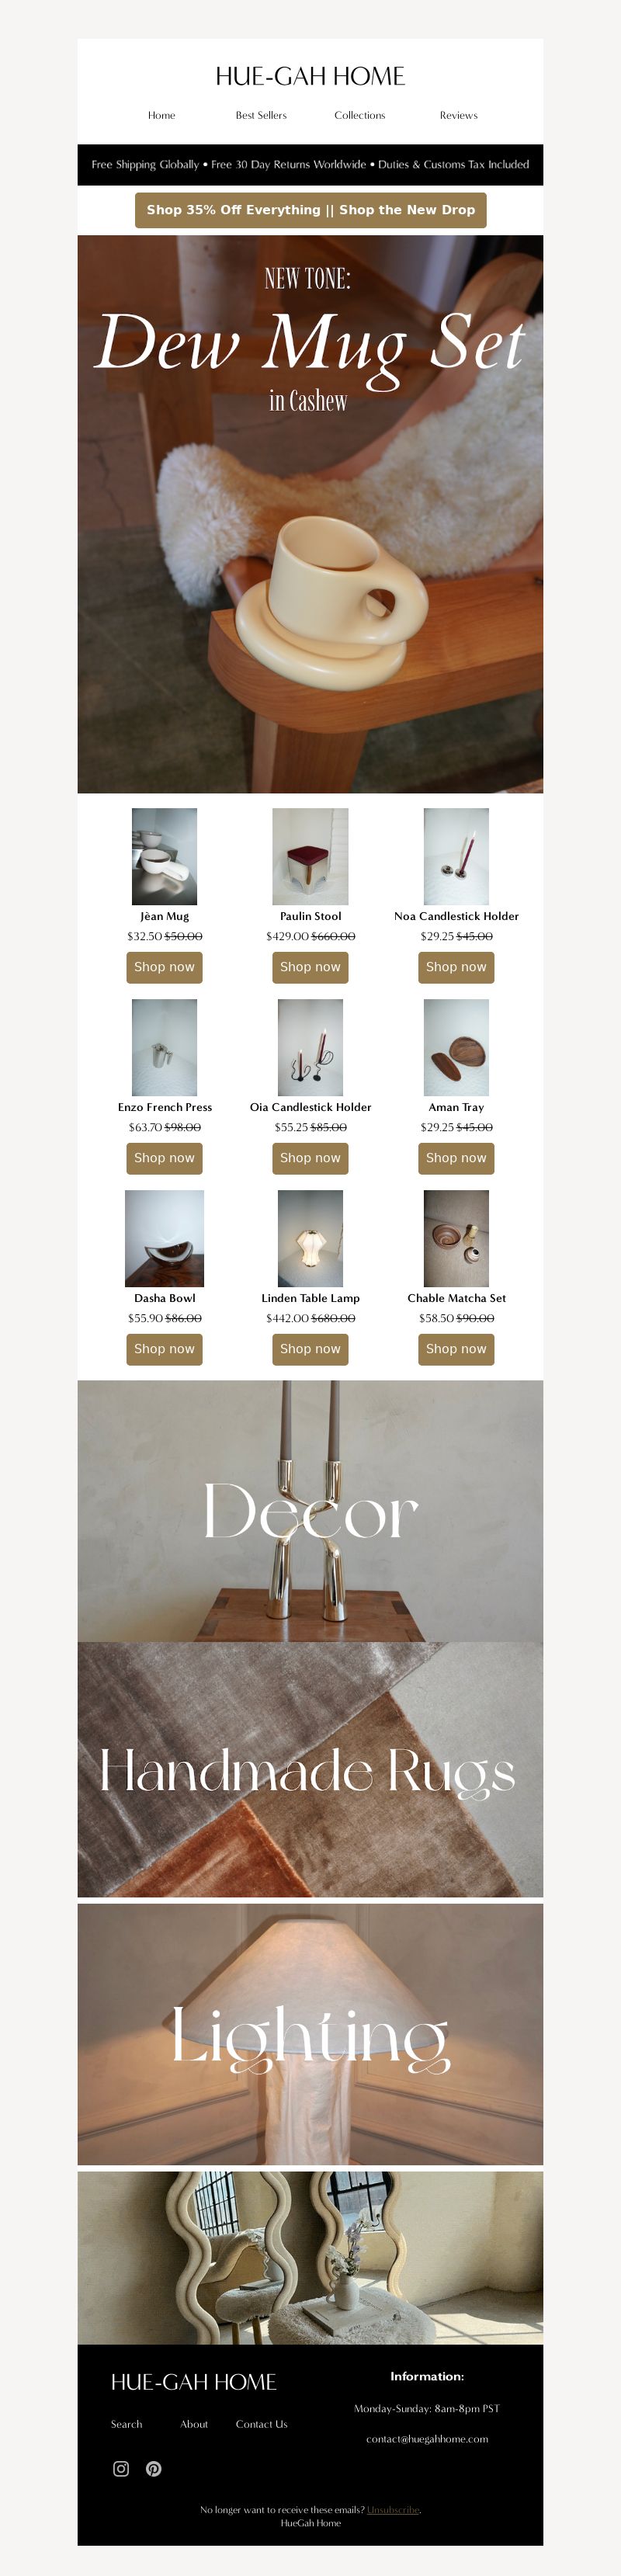This screenshot has height=2576, width=621.
Task: Open the Noa Candlestick Holder thumbnail
Action: 457,857
